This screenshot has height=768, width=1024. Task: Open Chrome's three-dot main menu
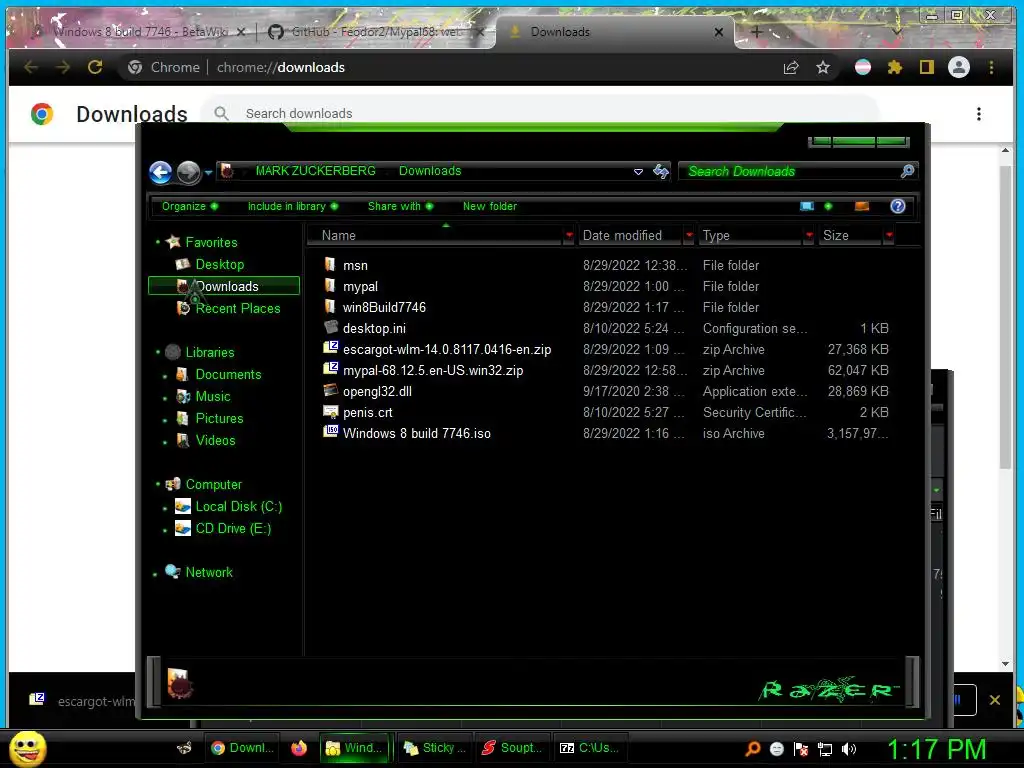[x=991, y=67]
